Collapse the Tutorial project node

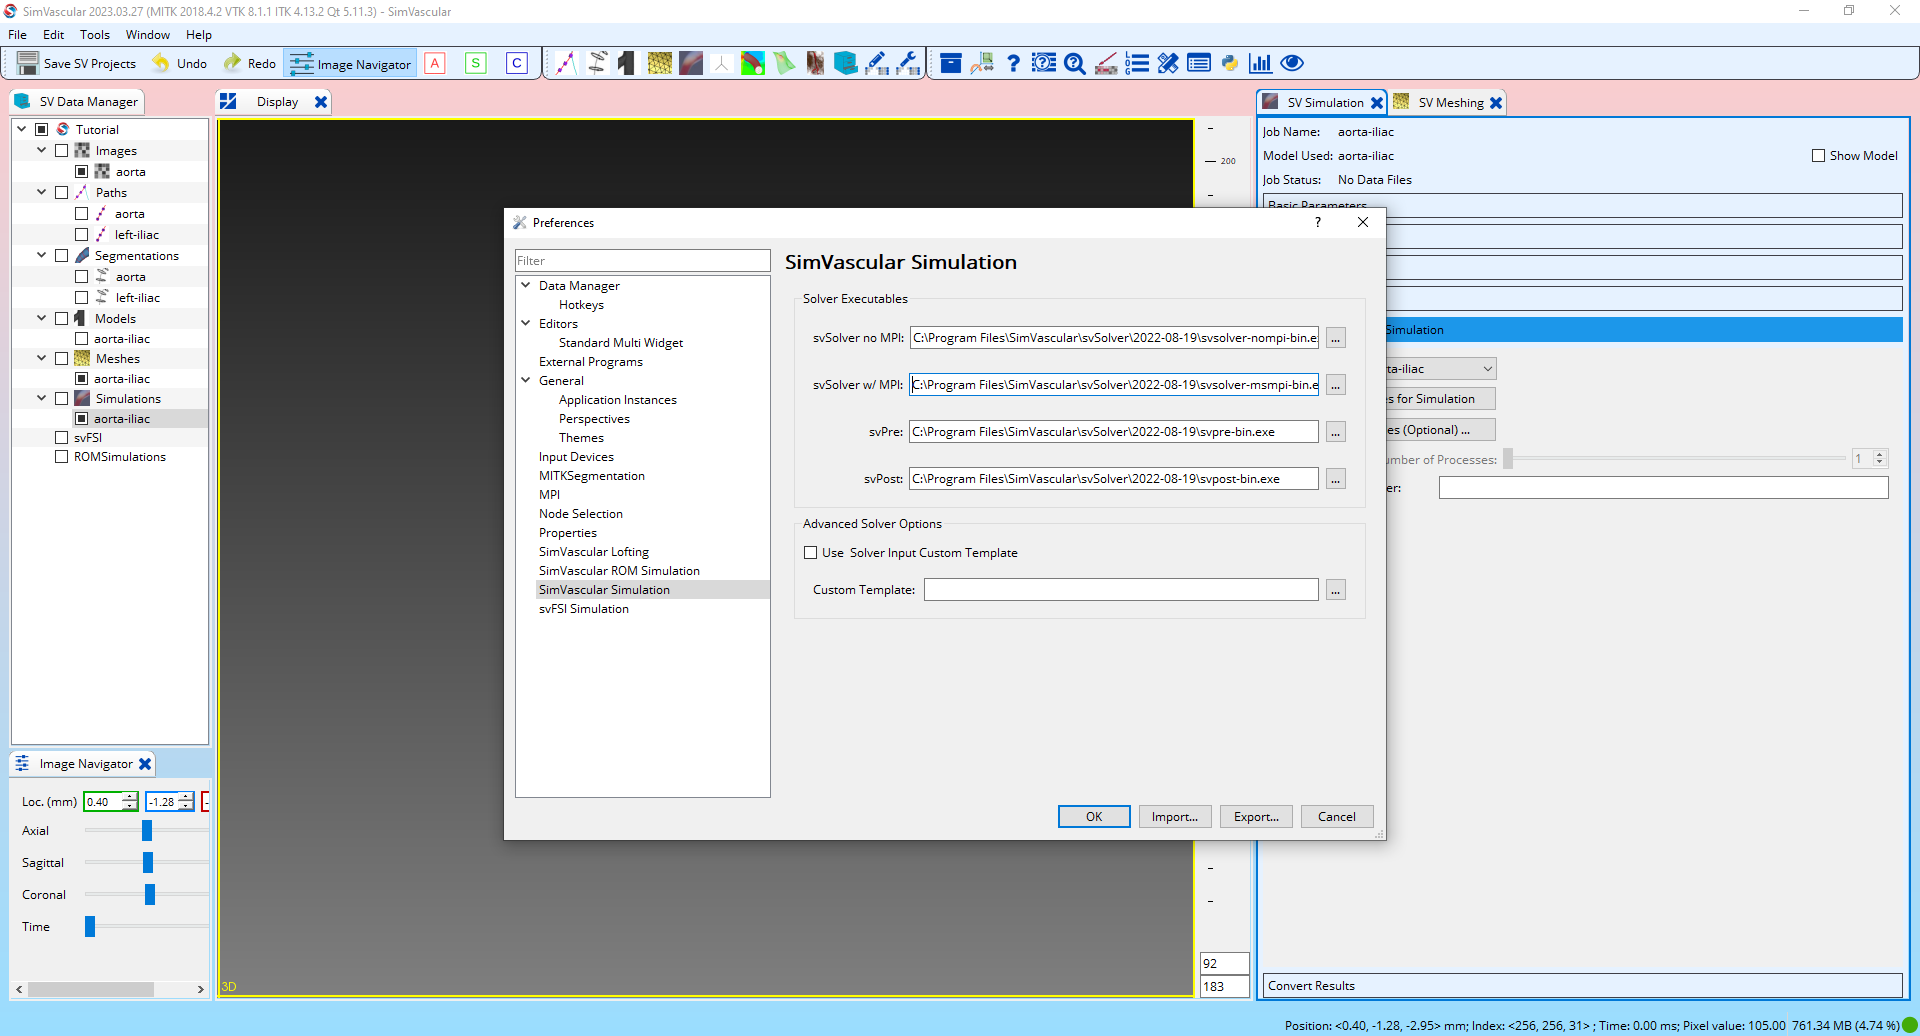tap(21, 129)
